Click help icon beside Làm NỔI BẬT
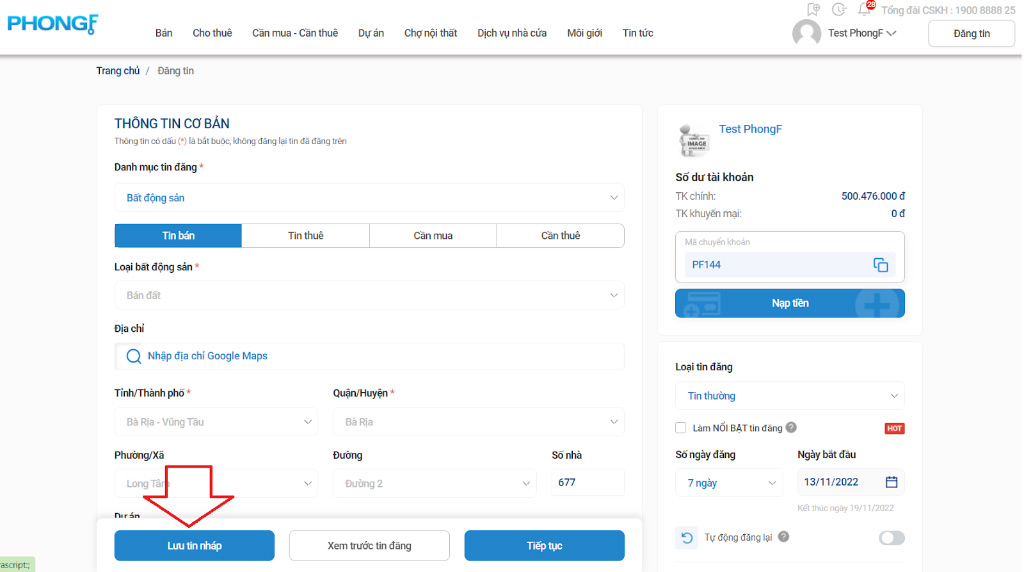This screenshot has height=572, width=1024. [x=791, y=428]
